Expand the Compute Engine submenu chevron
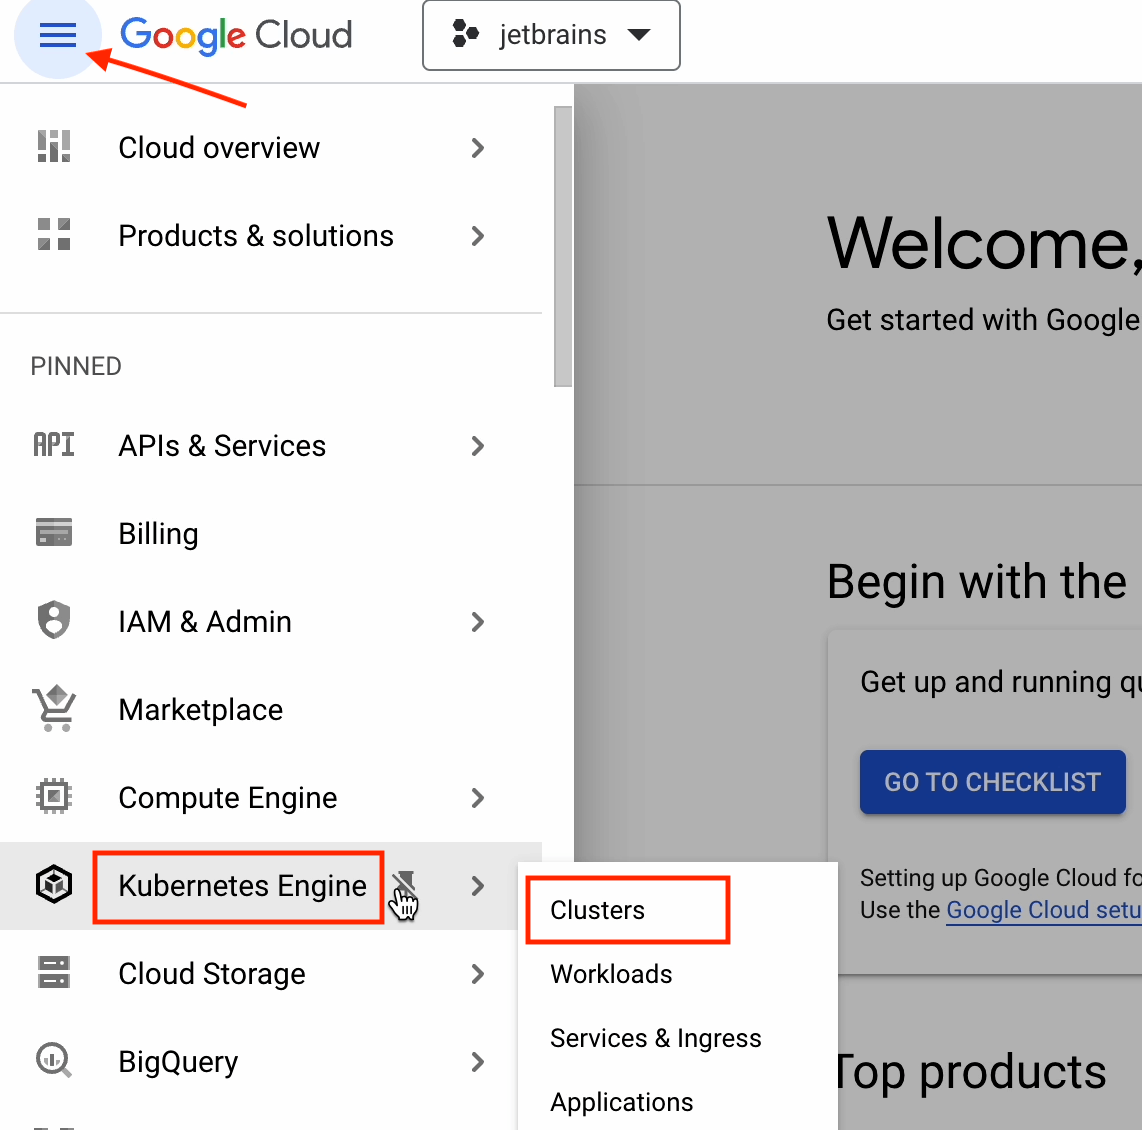 pyautogui.click(x=478, y=798)
